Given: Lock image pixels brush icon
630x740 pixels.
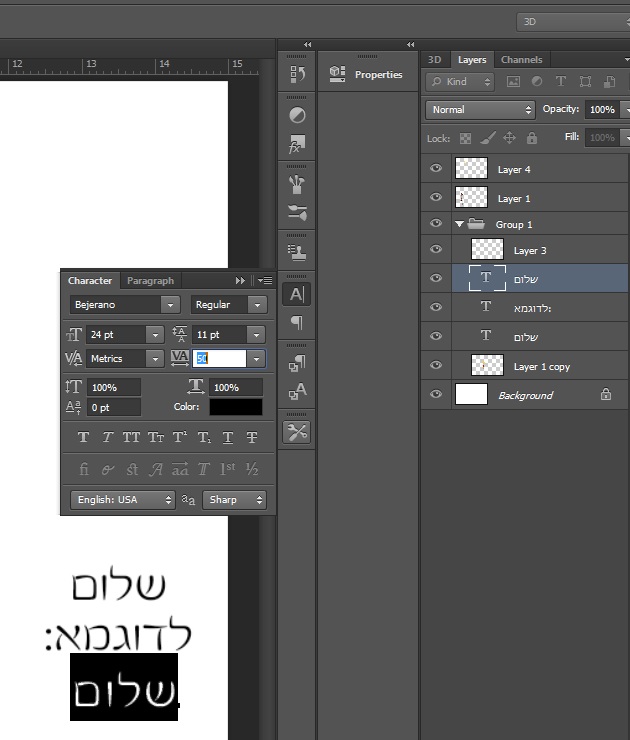Looking at the screenshot, I should click(x=487, y=138).
